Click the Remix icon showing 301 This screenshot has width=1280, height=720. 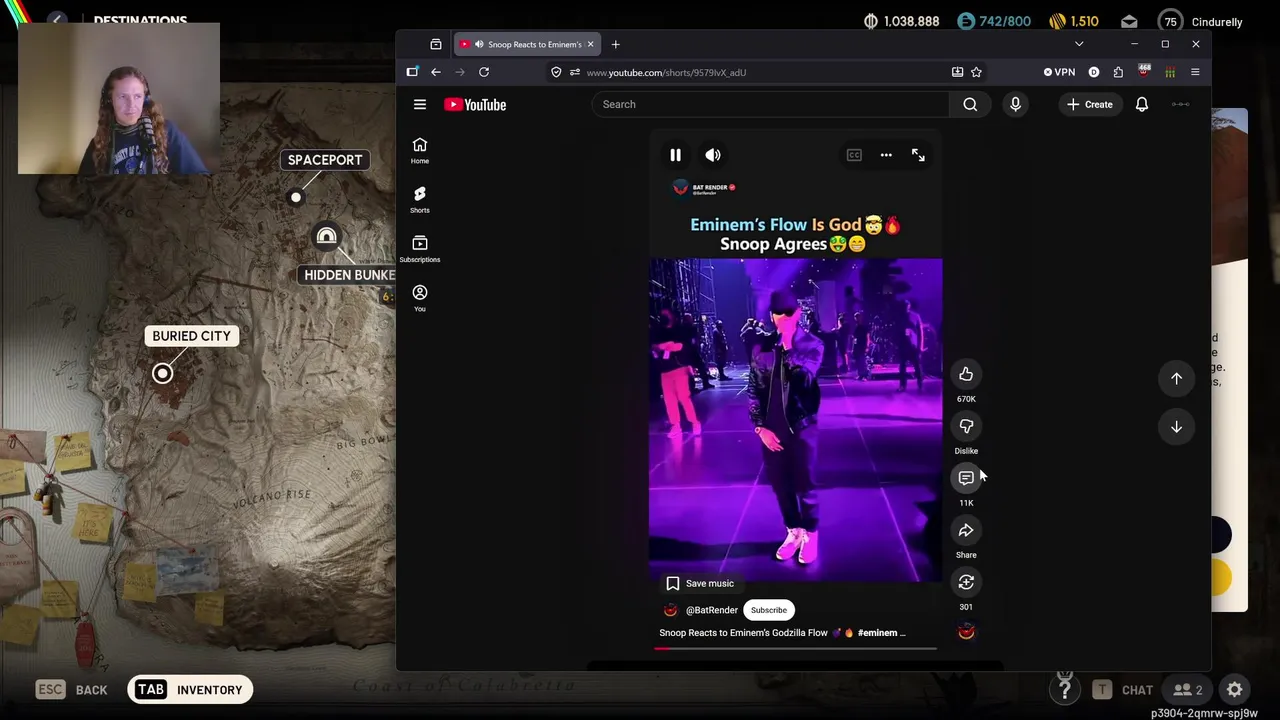(966, 582)
